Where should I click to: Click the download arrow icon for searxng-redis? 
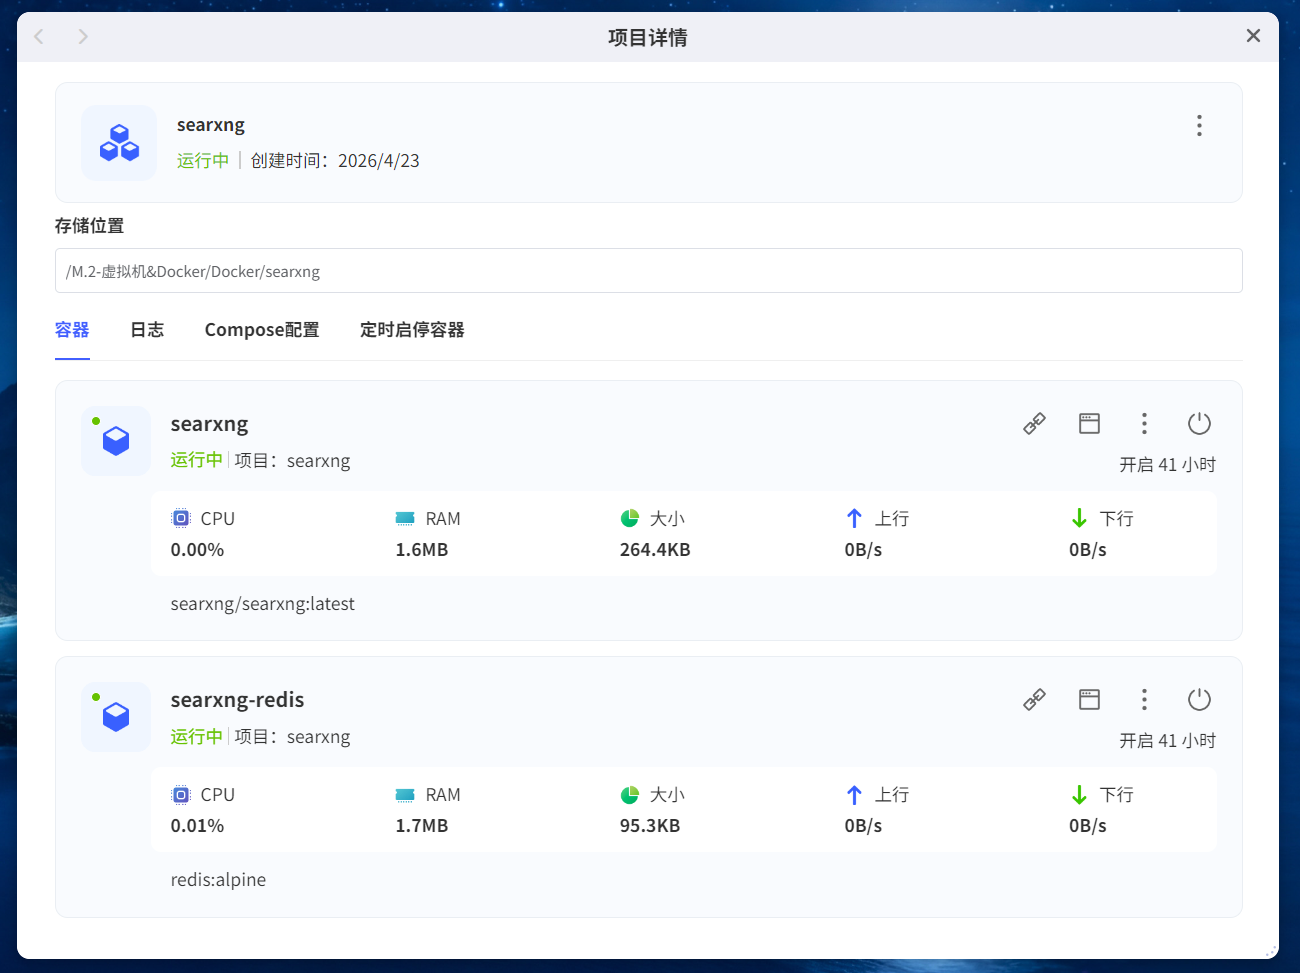click(x=1079, y=795)
